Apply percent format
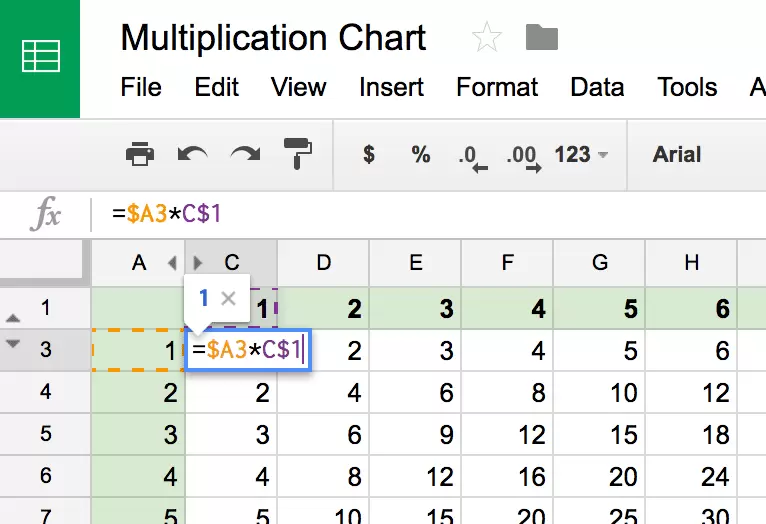 (x=420, y=154)
